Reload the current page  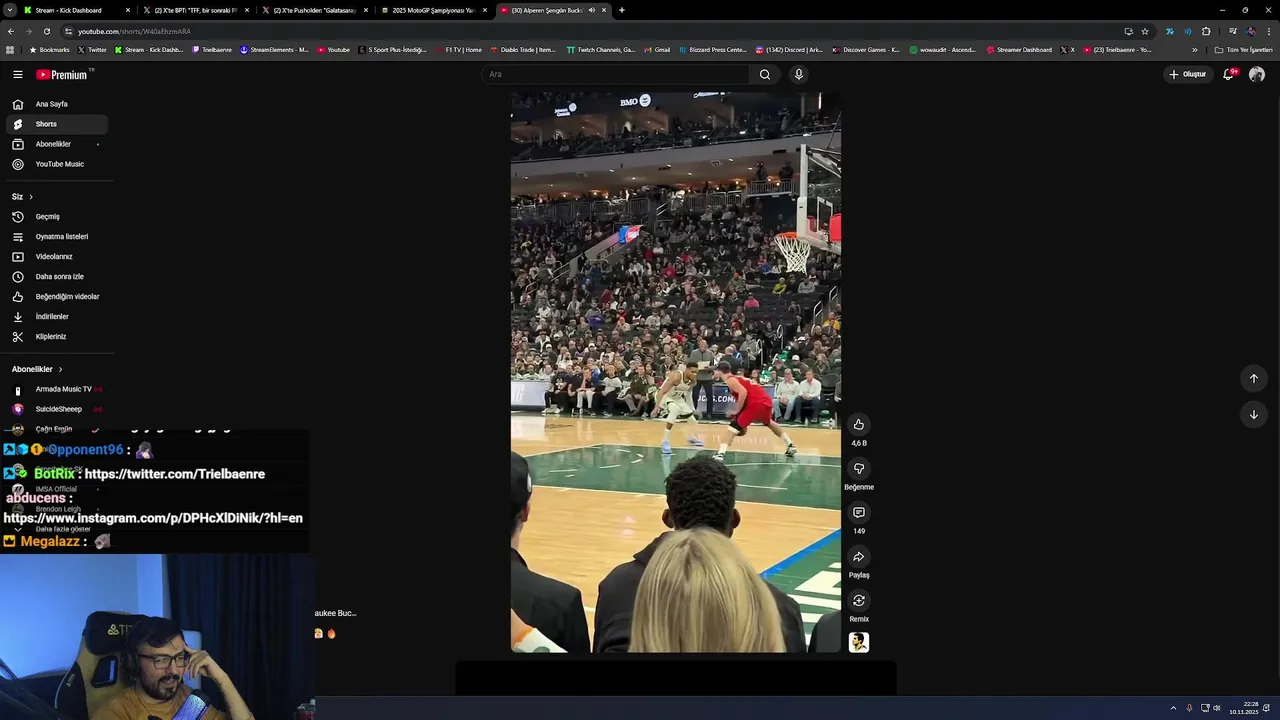click(46, 31)
